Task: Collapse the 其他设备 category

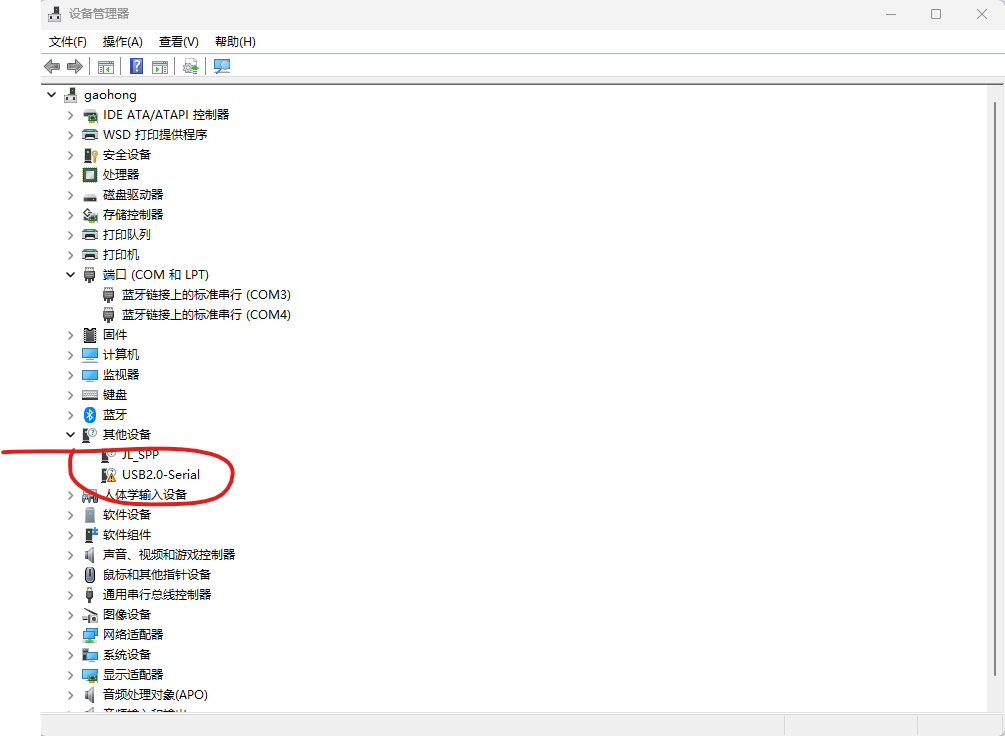Action: 69,434
